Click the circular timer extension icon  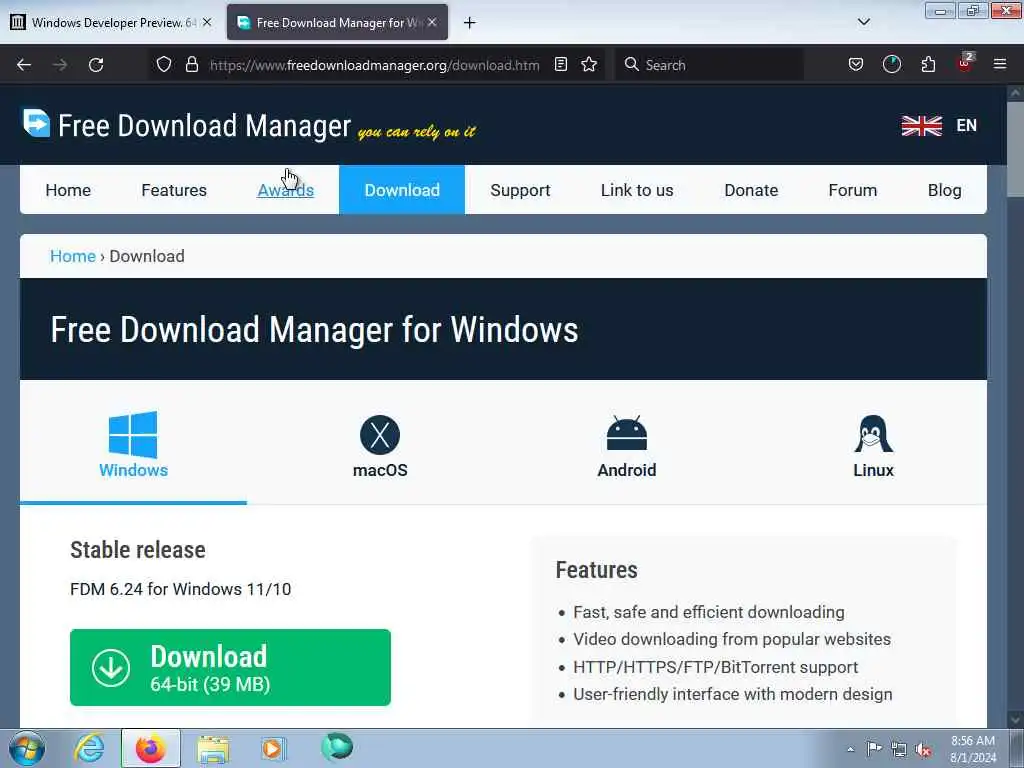point(891,65)
